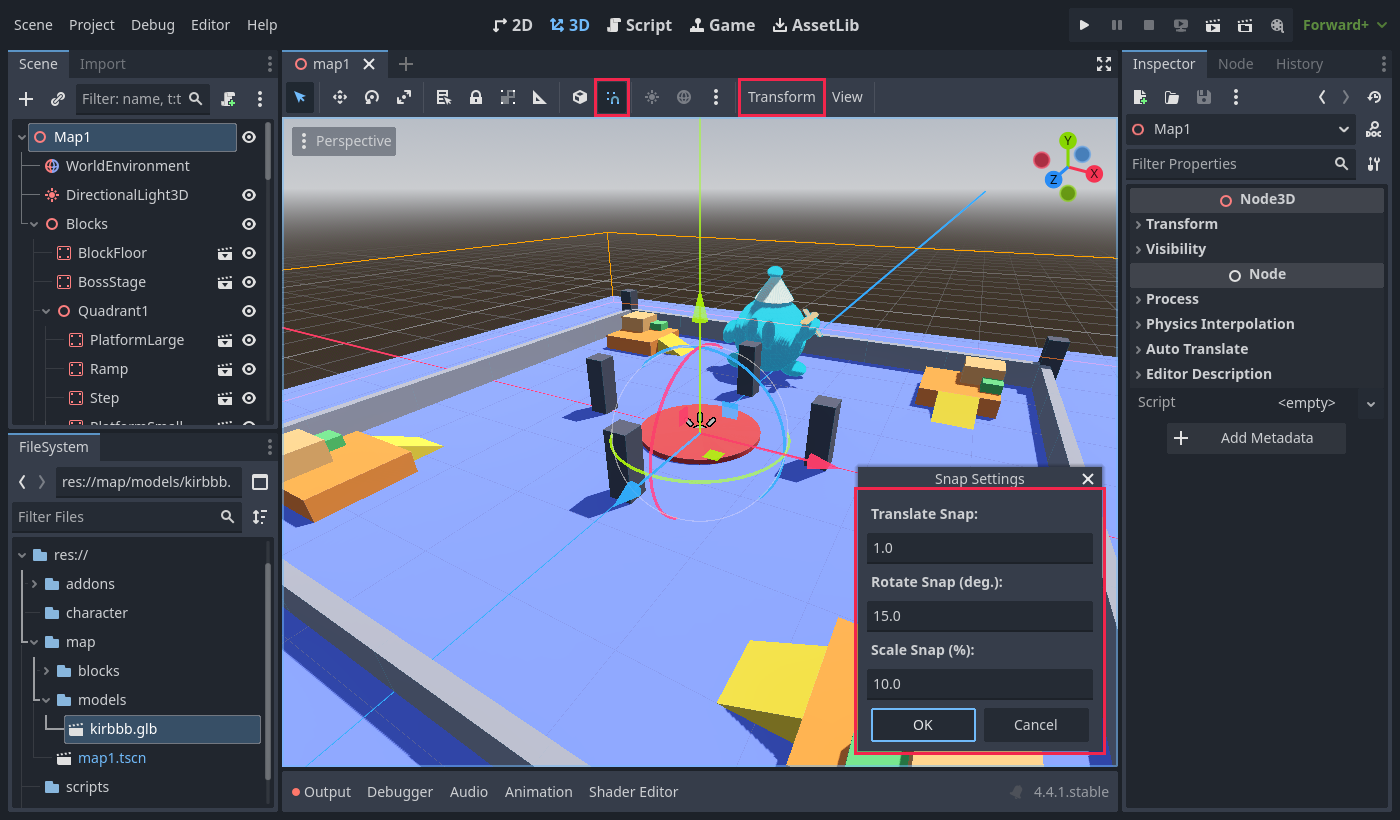Screen dimensions: 1400x820
Task: Open object history in Inspector
Action: click(x=1374, y=97)
